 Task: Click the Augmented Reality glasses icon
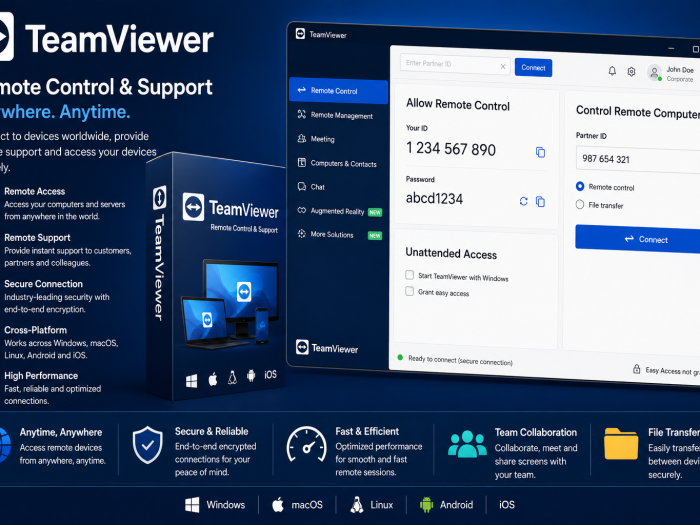pyautogui.click(x=302, y=210)
